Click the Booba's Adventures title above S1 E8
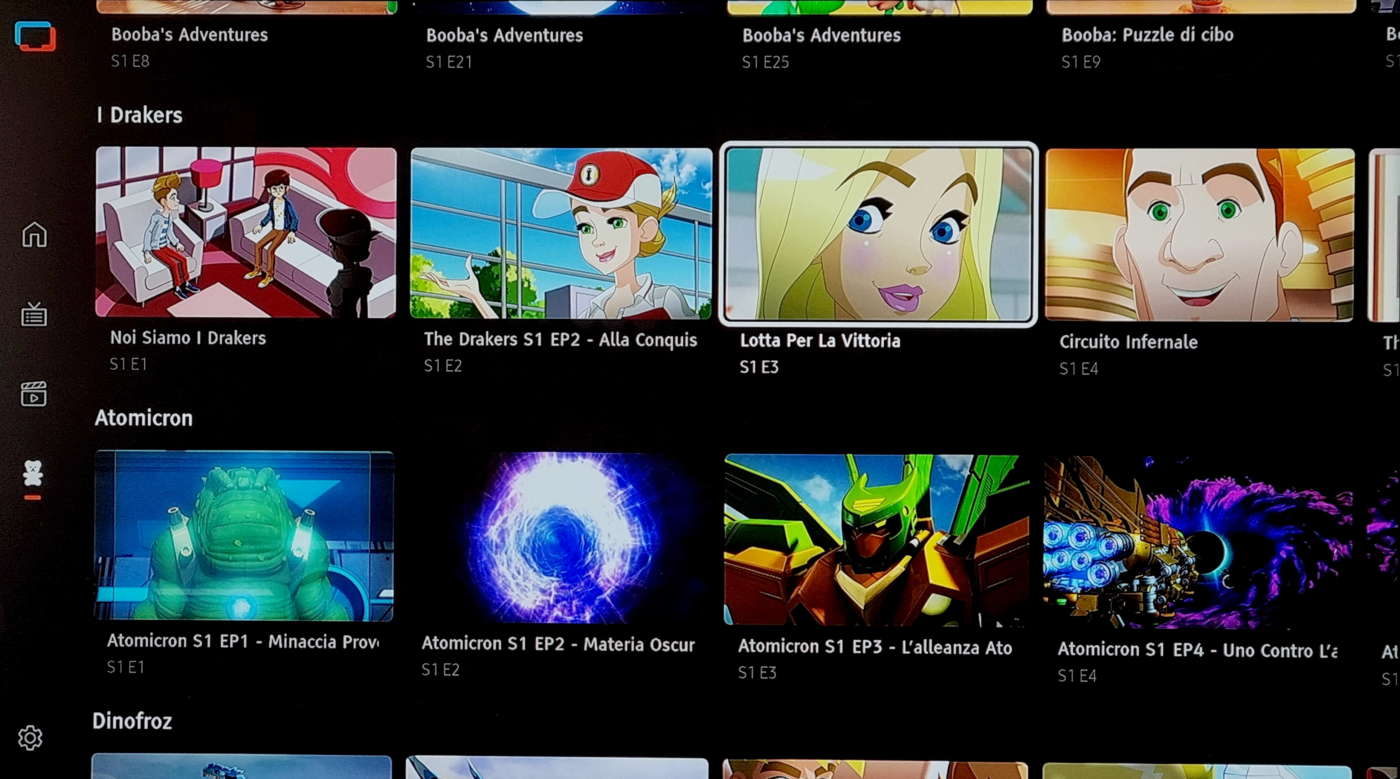Viewport: 1400px width, 779px height. tap(190, 35)
